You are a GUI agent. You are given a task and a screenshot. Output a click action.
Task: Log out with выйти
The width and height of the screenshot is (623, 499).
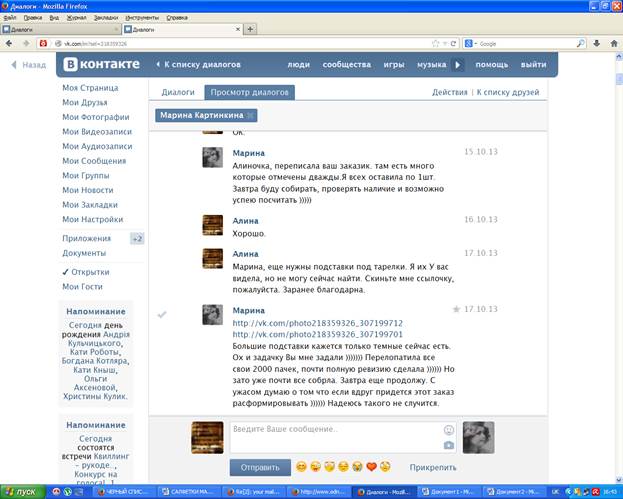[x=534, y=65]
